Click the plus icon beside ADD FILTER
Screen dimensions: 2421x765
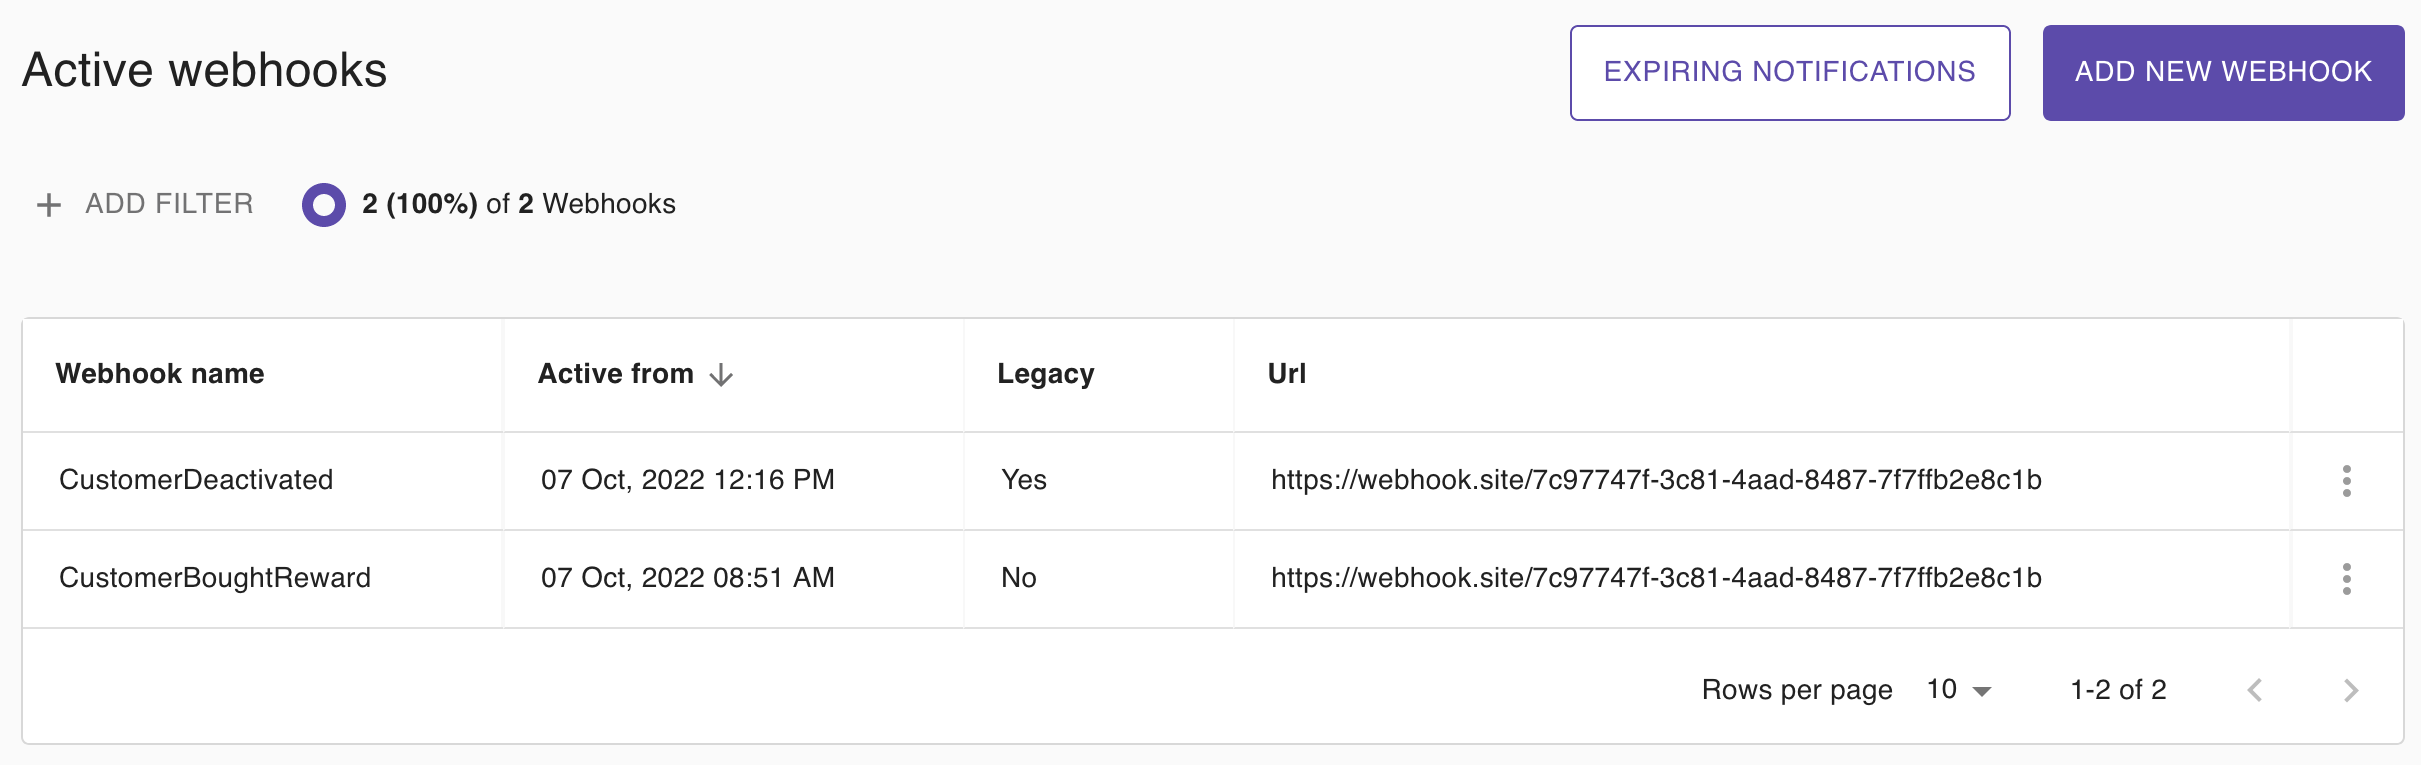(49, 205)
